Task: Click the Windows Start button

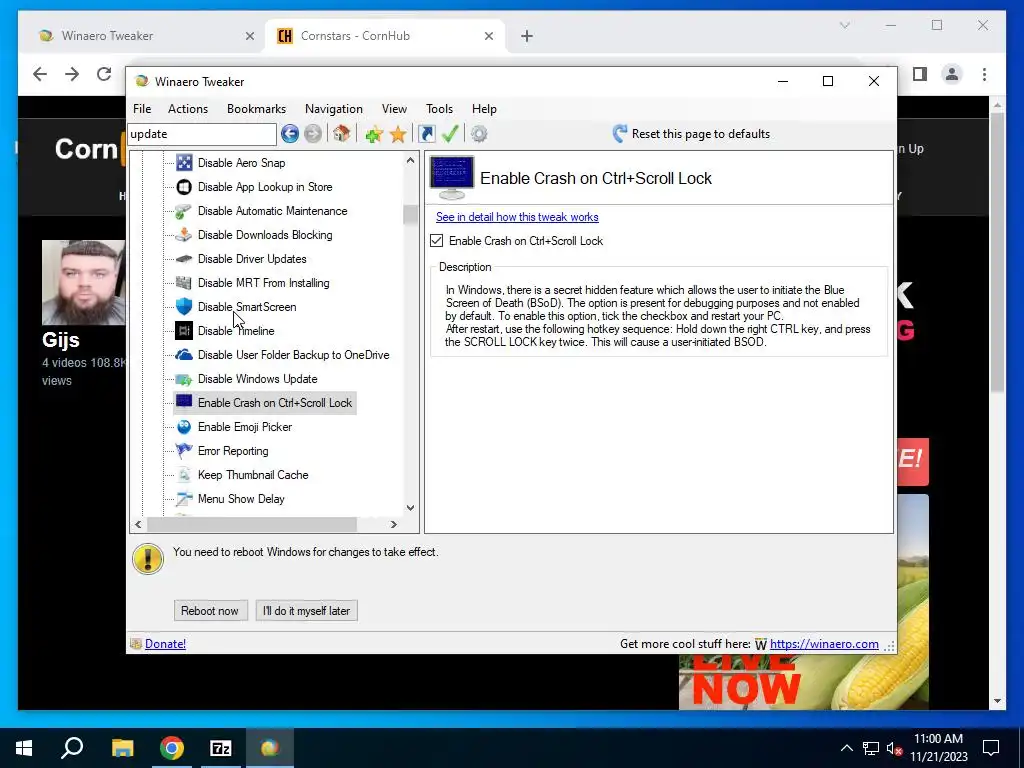Action: pyautogui.click(x=24, y=748)
